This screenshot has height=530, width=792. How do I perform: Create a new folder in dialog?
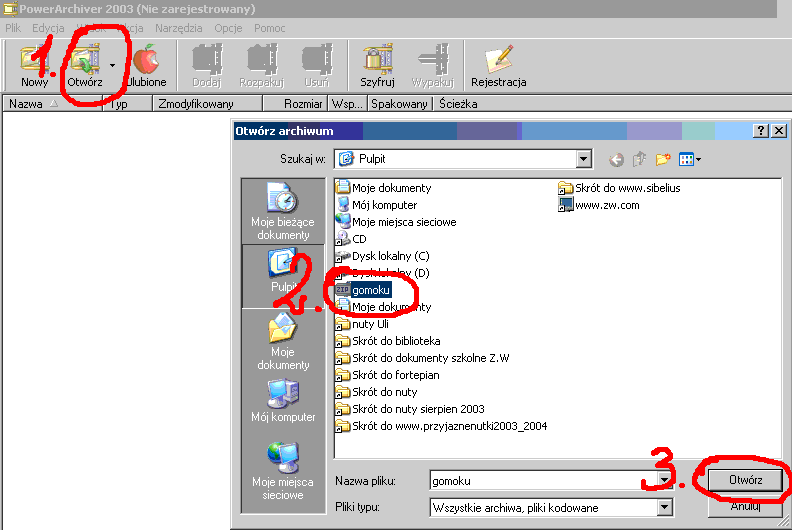pos(663,160)
